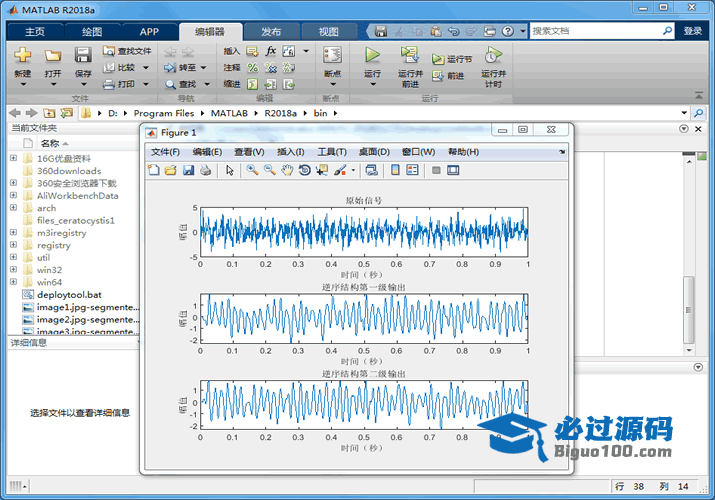715x500 pixels.
Task: Open the 工具(T) menu in Figure window
Action: 331,152
